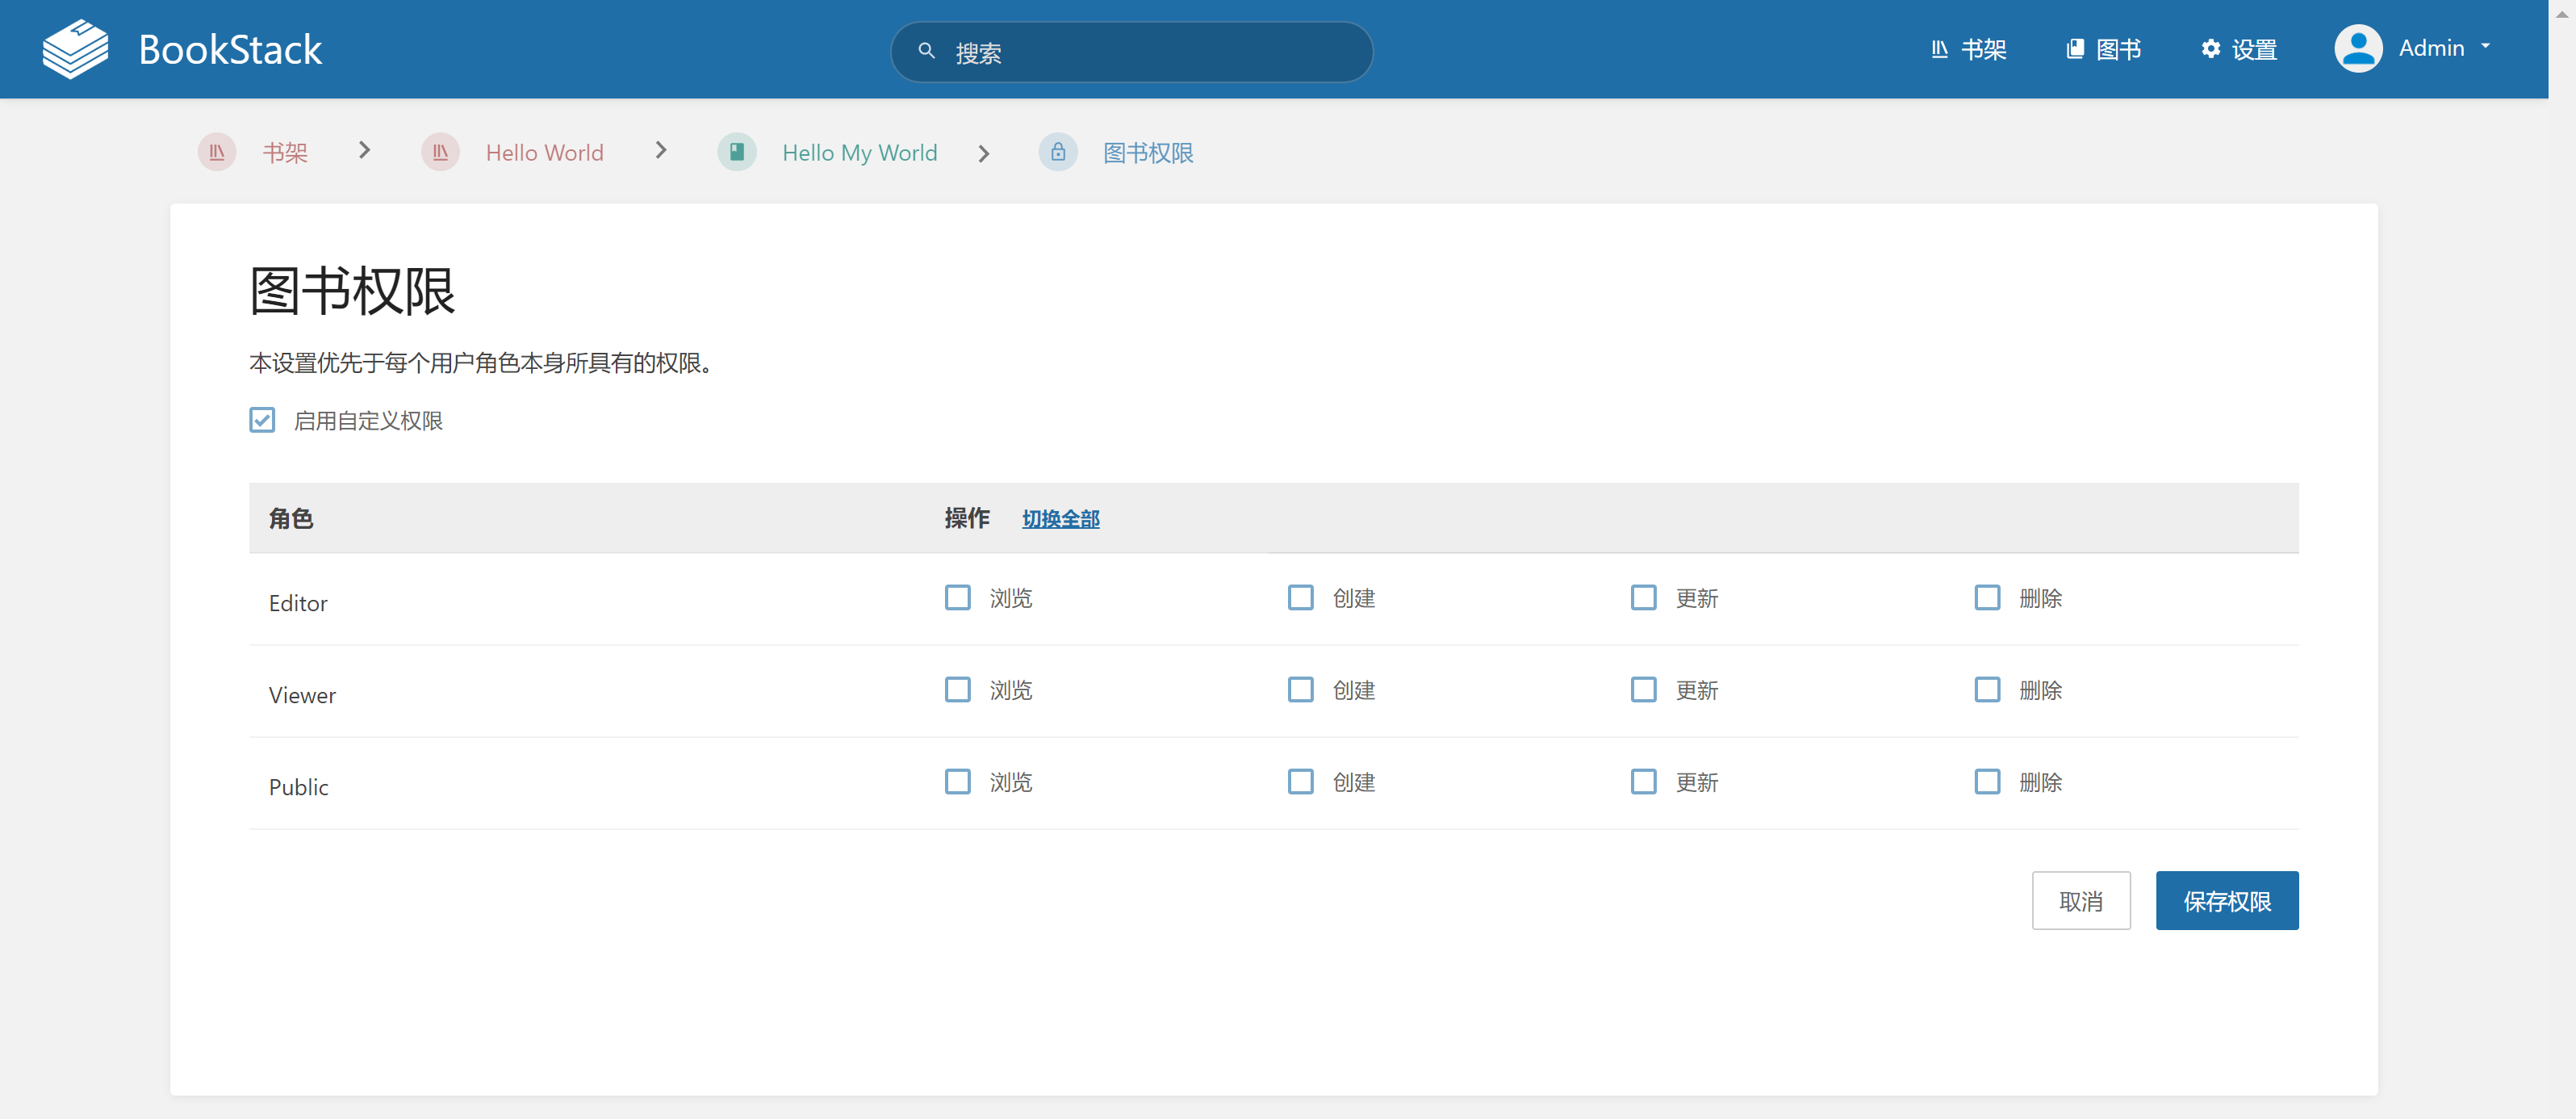
Task: Check Editor 创建 permission
Action: (x=1301, y=597)
